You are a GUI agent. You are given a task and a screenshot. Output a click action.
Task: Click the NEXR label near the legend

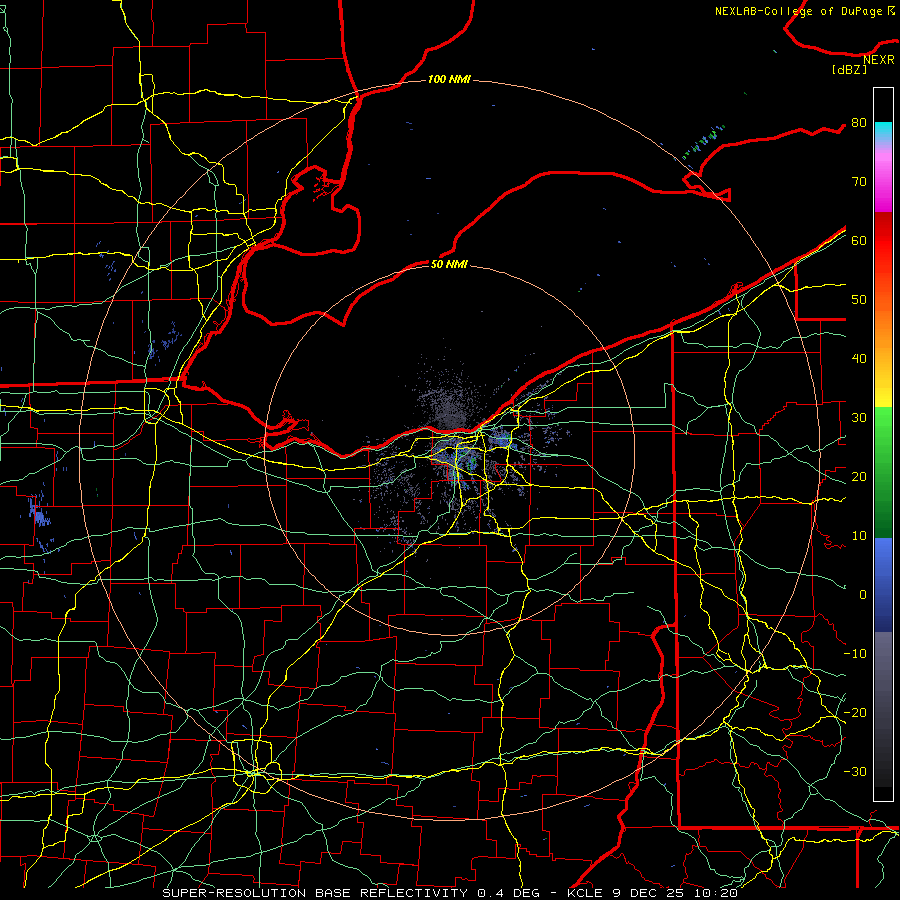tap(879, 60)
